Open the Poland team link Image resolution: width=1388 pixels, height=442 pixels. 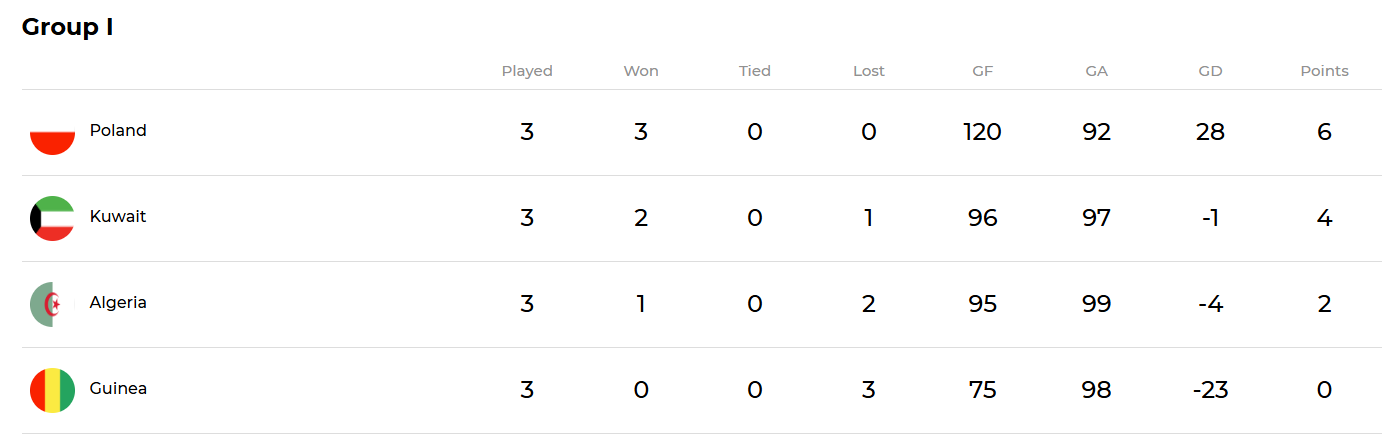tap(118, 131)
